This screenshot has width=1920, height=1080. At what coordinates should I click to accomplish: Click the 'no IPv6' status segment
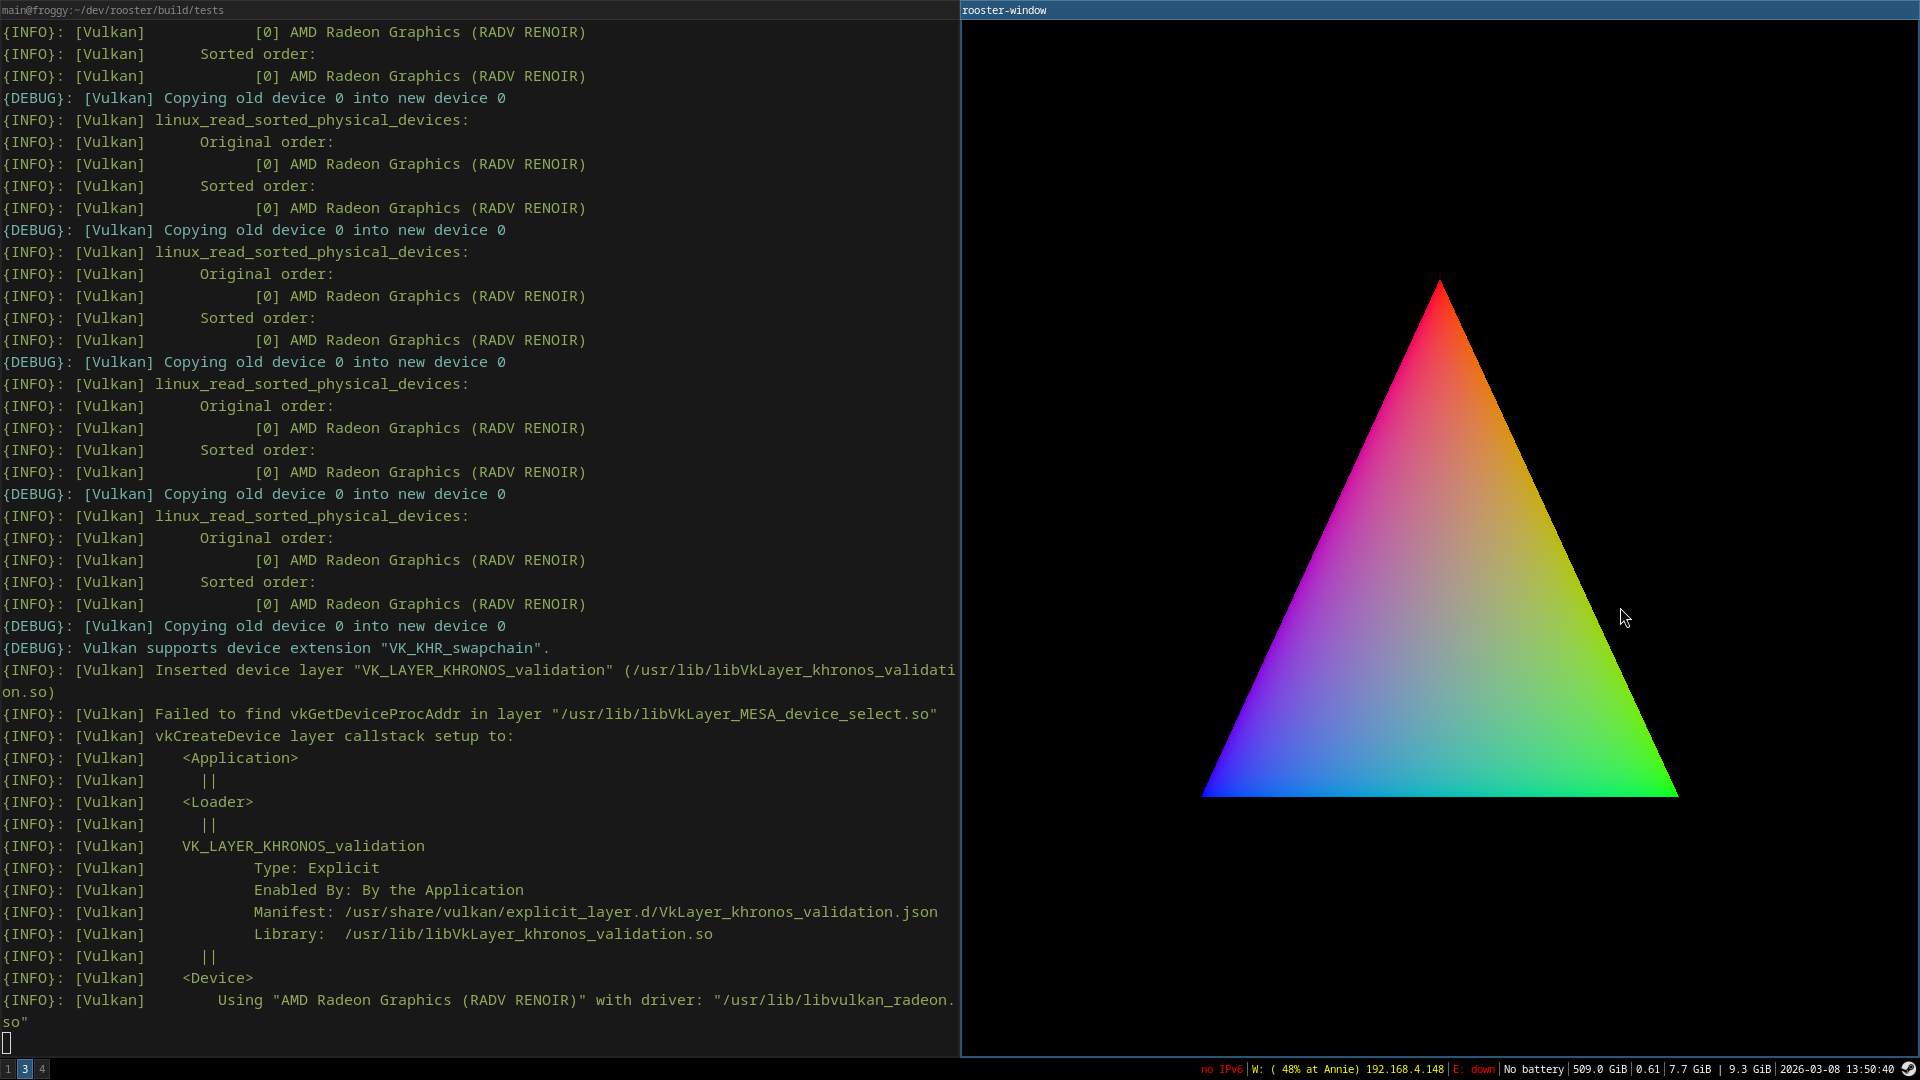point(1220,1069)
